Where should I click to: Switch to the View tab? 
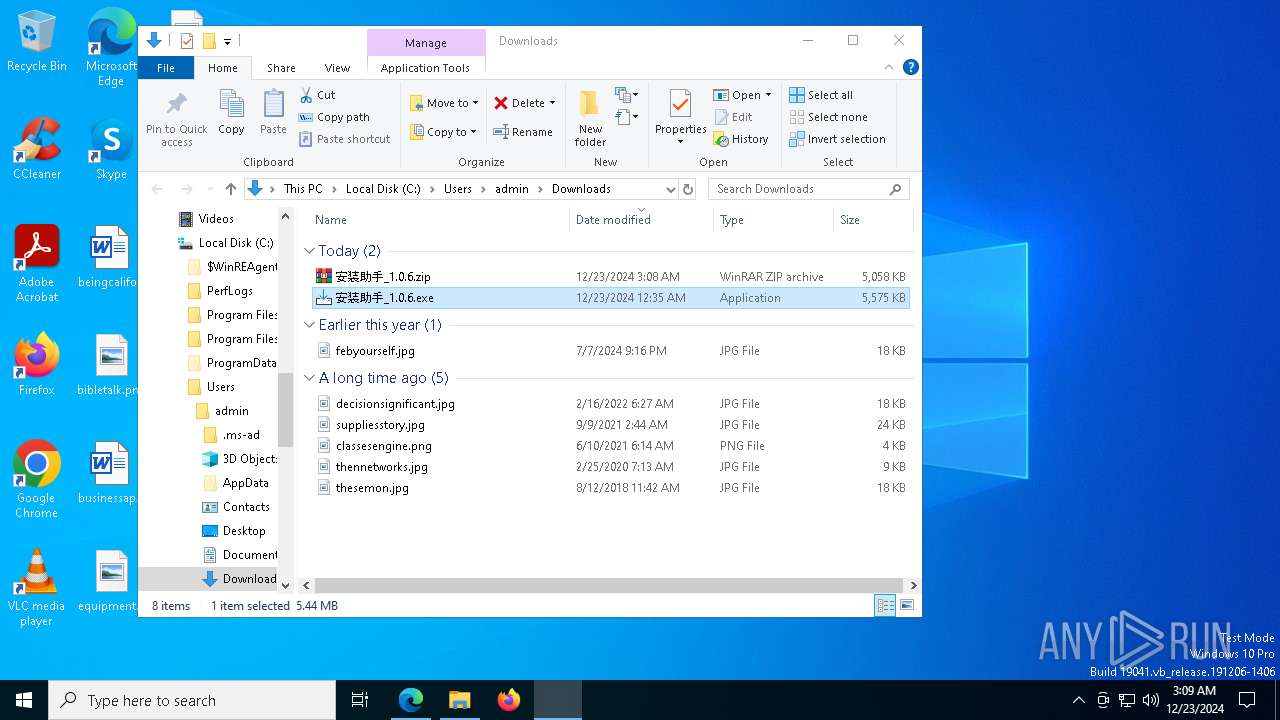tap(337, 68)
